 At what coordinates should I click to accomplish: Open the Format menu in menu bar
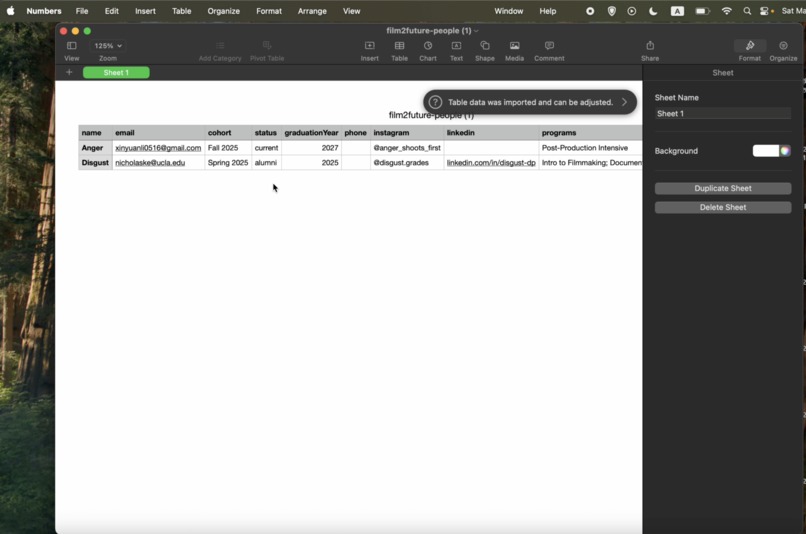[x=269, y=11]
